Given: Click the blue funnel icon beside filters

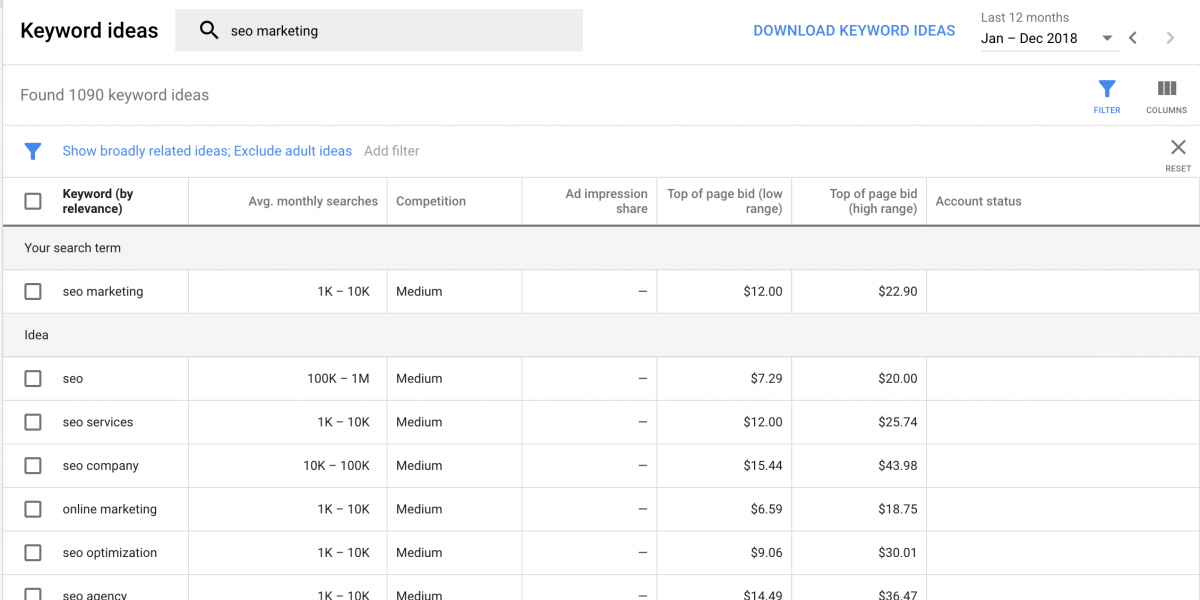Looking at the screenshot, I should pyautogui.click(x=33, y=151).
